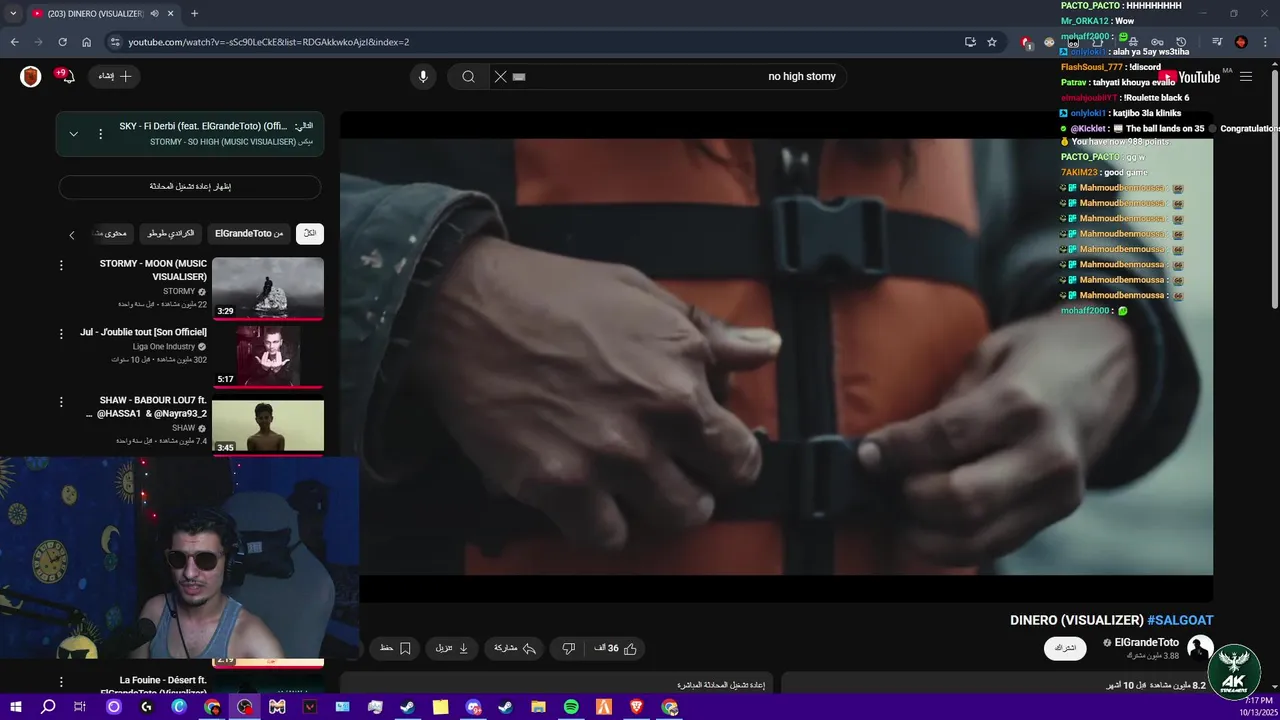Open Spotify from the taskbar
The height and width of the screenshot is (720, 1280).
(x=571, y=707)
